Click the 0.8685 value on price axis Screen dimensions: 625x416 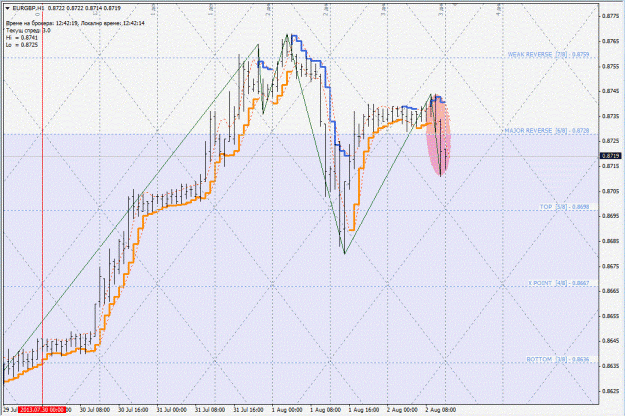[x=611, y=241]
